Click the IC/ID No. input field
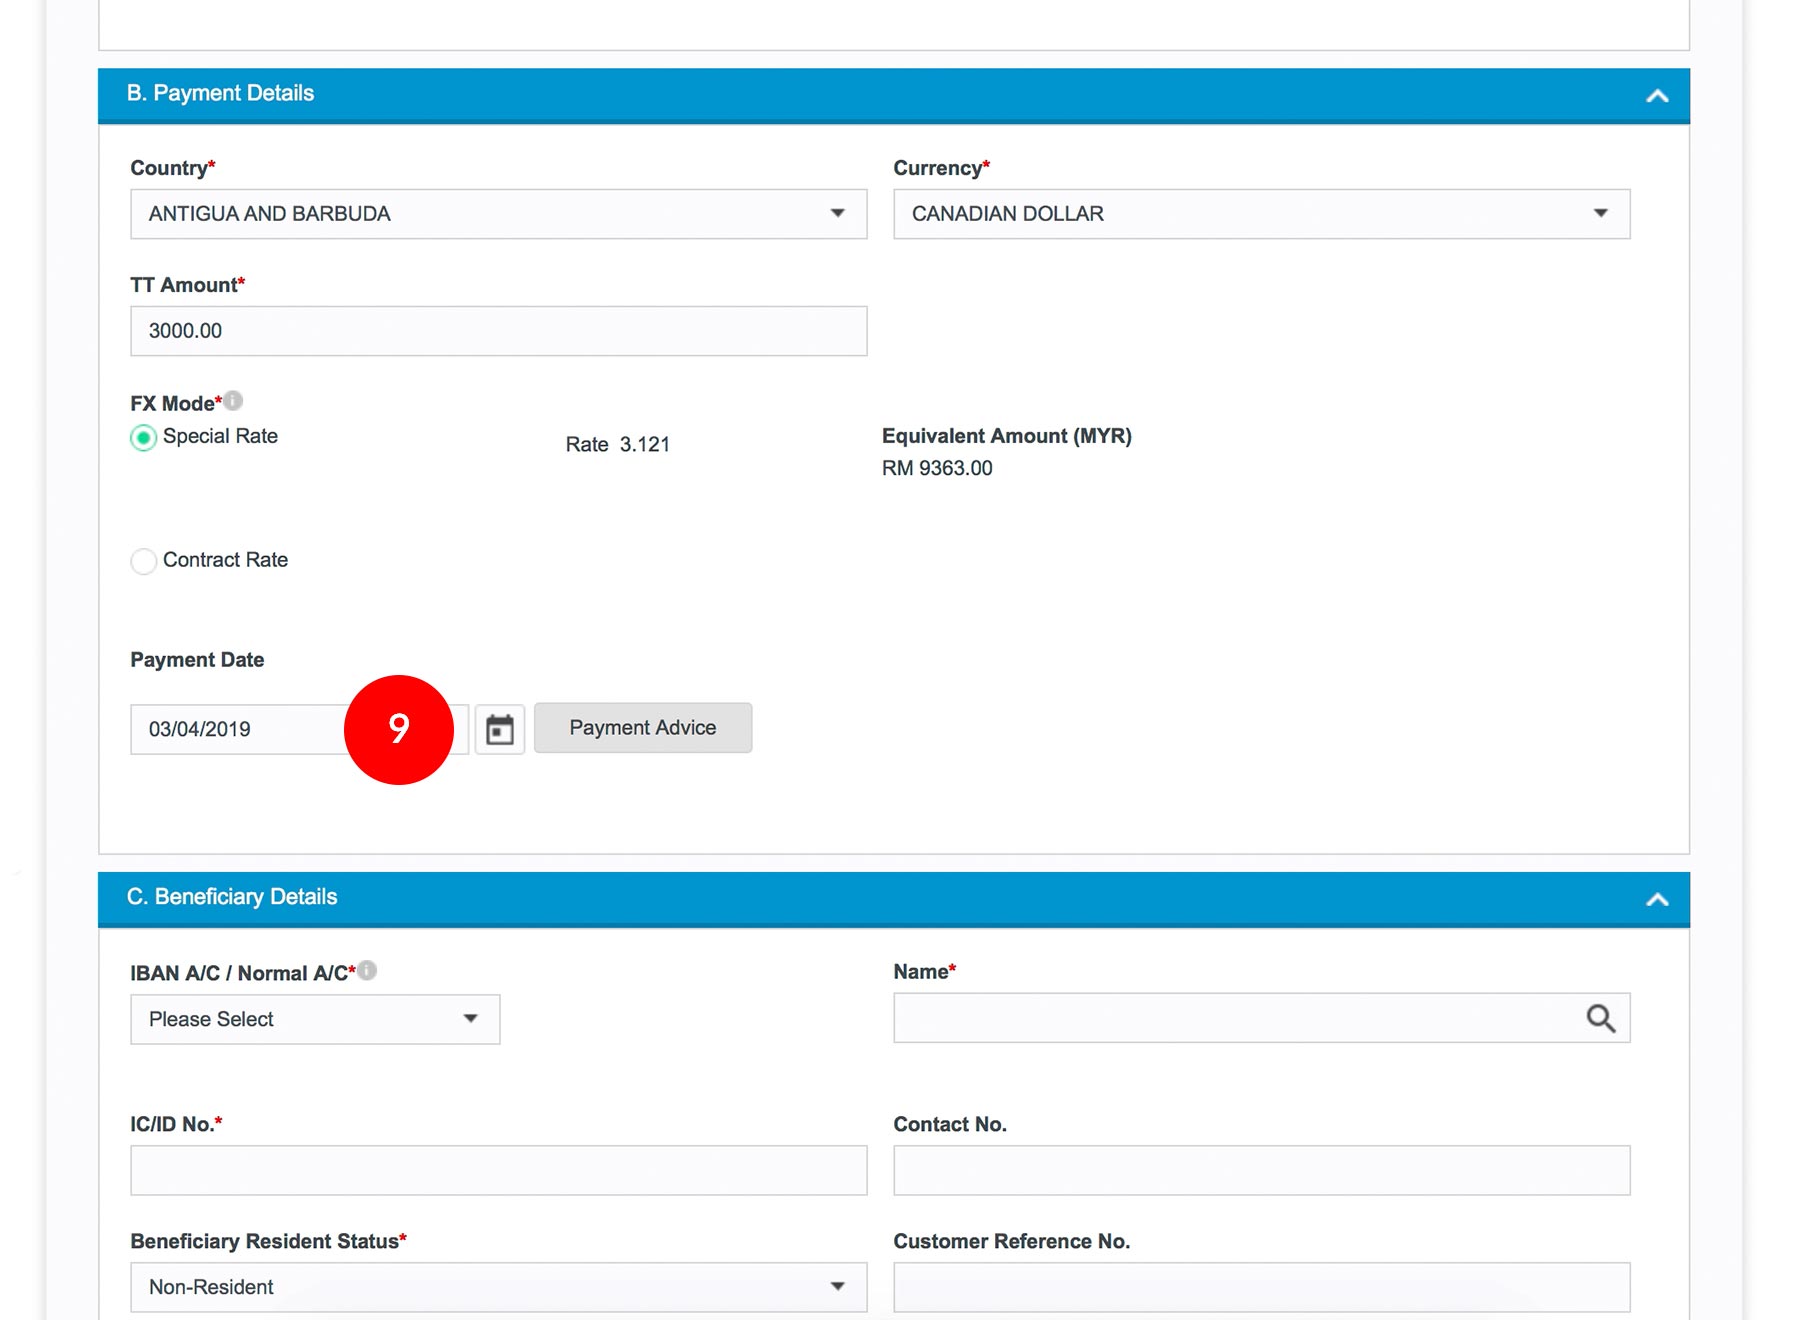This screenshot has width=1800, height=1320. coord(498,1170)
